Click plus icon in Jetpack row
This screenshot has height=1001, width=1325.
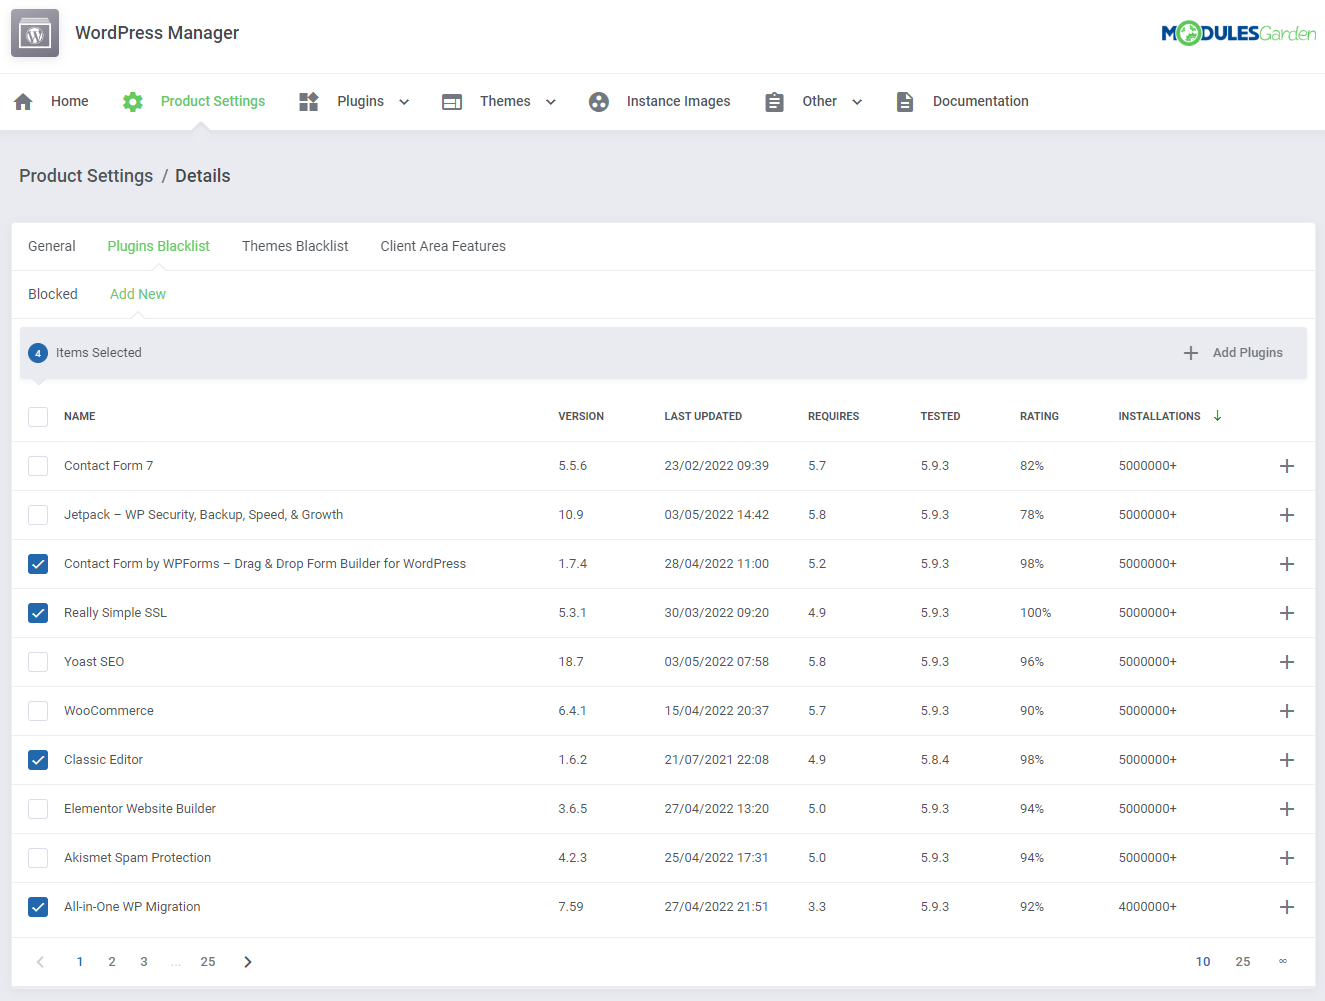tap(1287, 515)
